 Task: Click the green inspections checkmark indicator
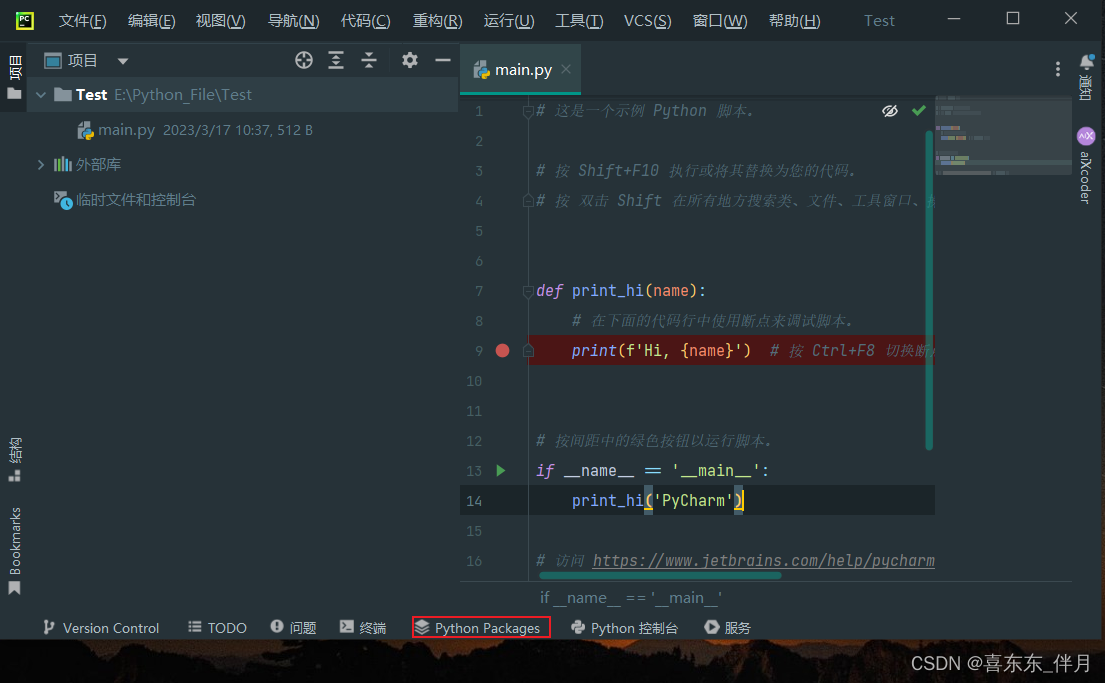coord(919,110)
